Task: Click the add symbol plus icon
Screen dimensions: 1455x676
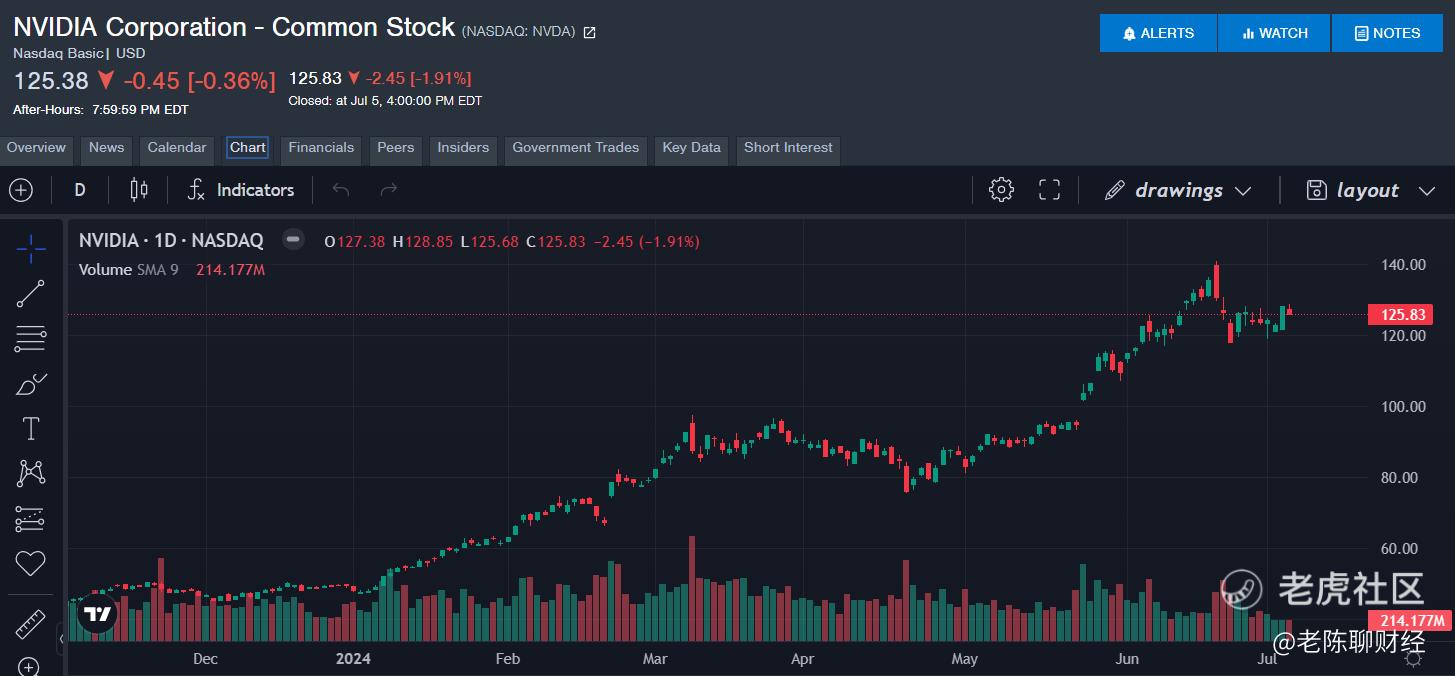Action: 21,190
